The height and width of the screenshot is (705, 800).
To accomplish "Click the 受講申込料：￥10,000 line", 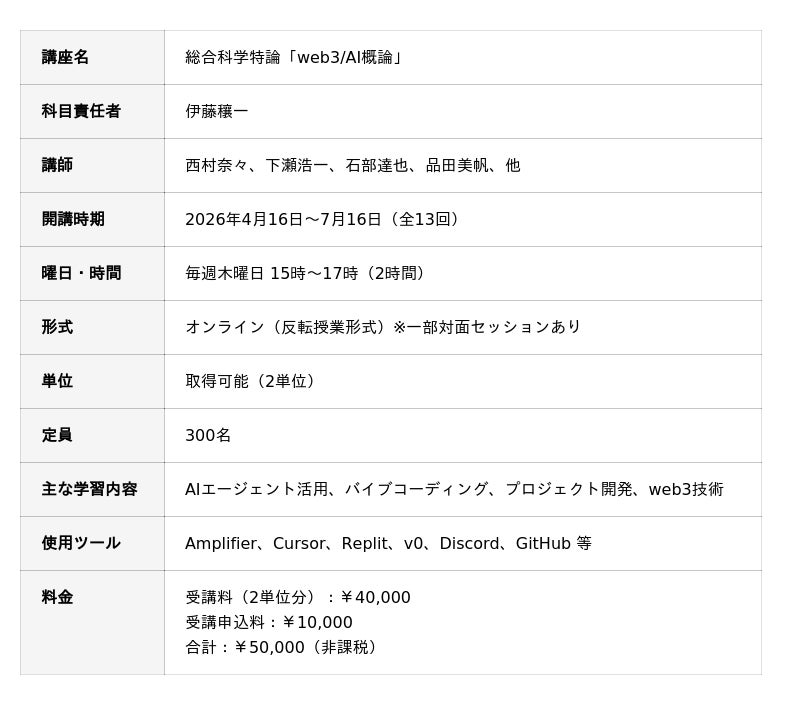I will pos(269,622).
